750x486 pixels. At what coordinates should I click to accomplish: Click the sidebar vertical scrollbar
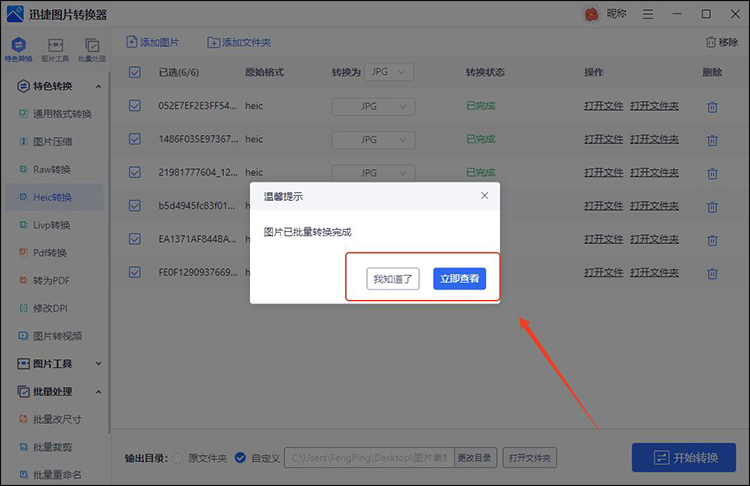[109, 254]
